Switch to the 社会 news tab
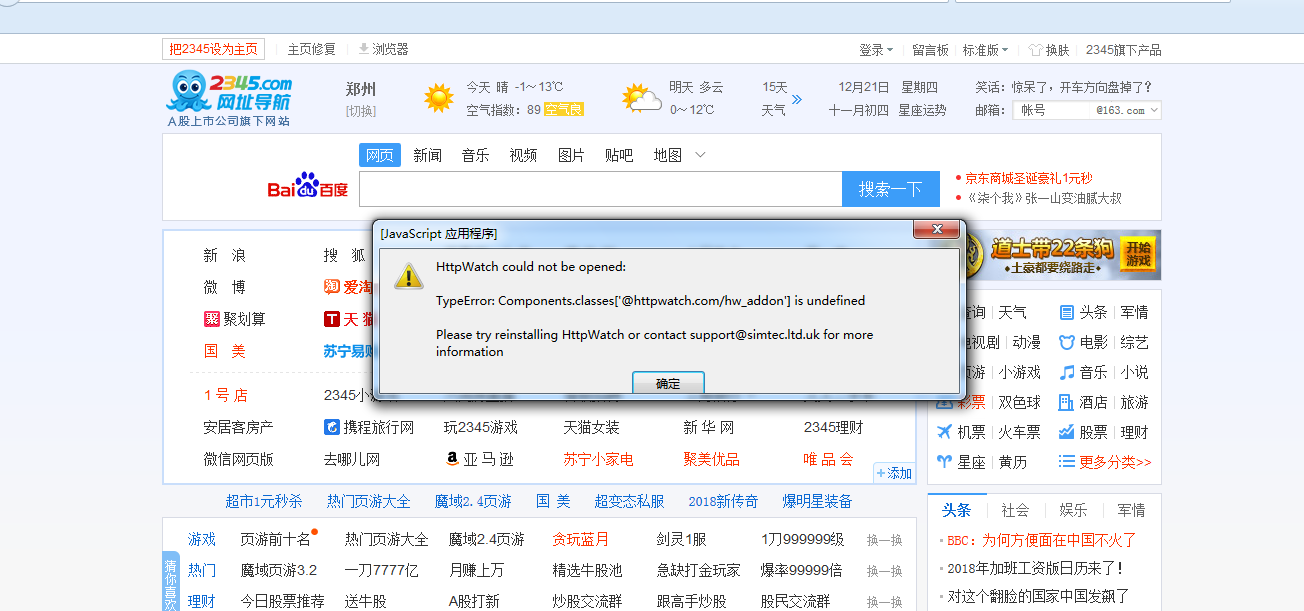The image size is (1304, 611). point(1015,510)
